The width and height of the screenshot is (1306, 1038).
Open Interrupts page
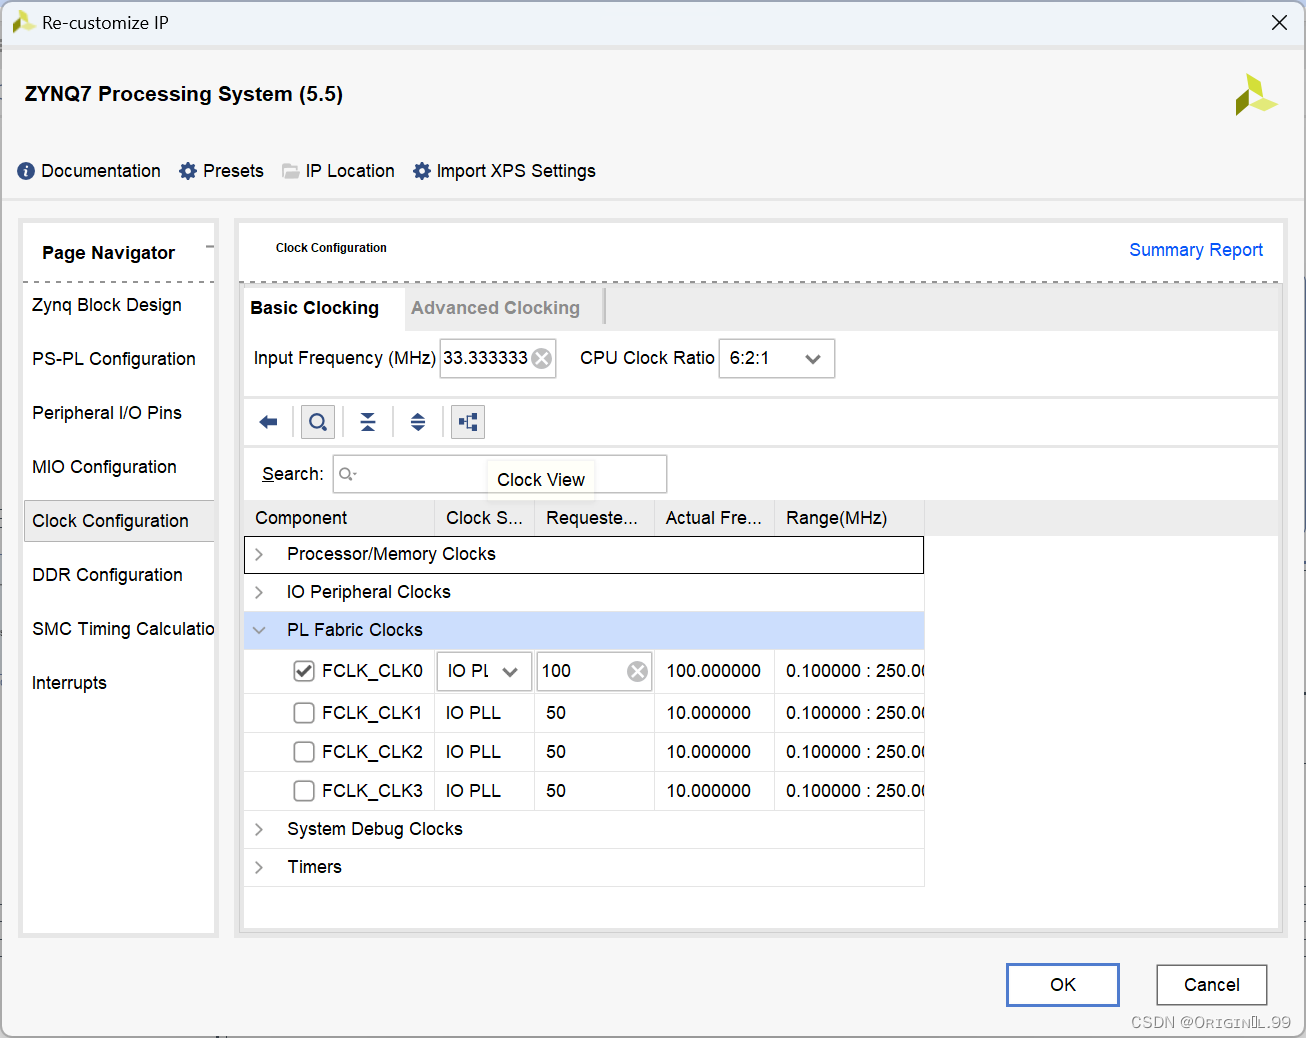[69, 683]
